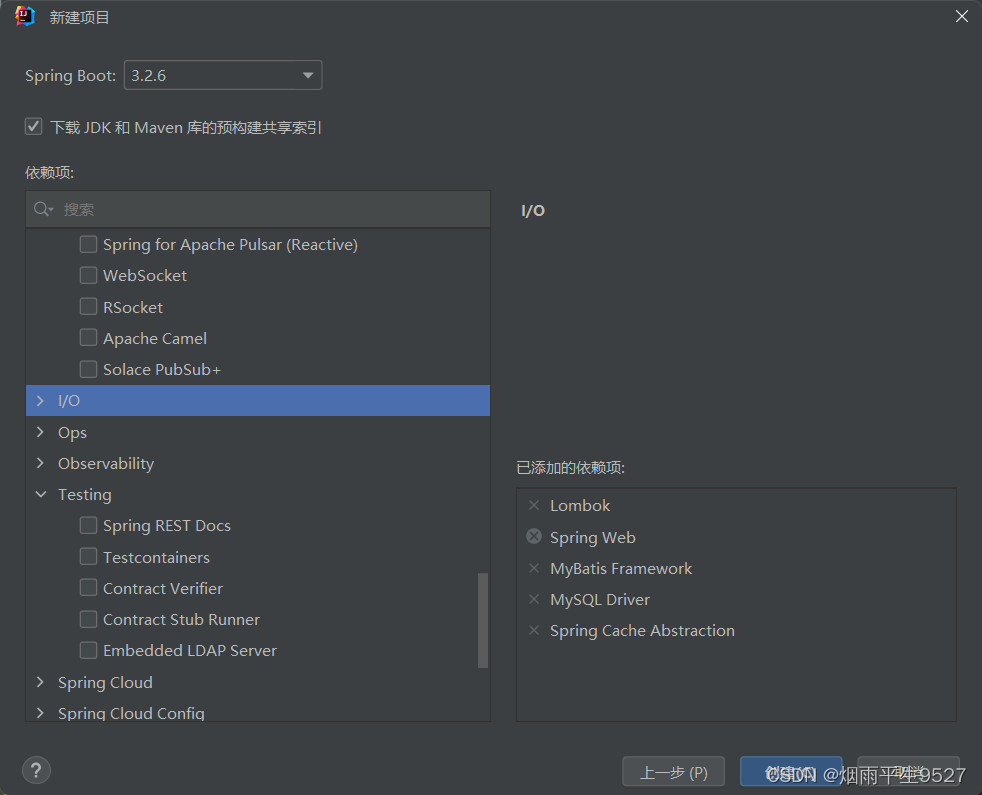Click the search magnifier icon in dependencies field
The image size is (982, 795).
(x=42, y=209)
